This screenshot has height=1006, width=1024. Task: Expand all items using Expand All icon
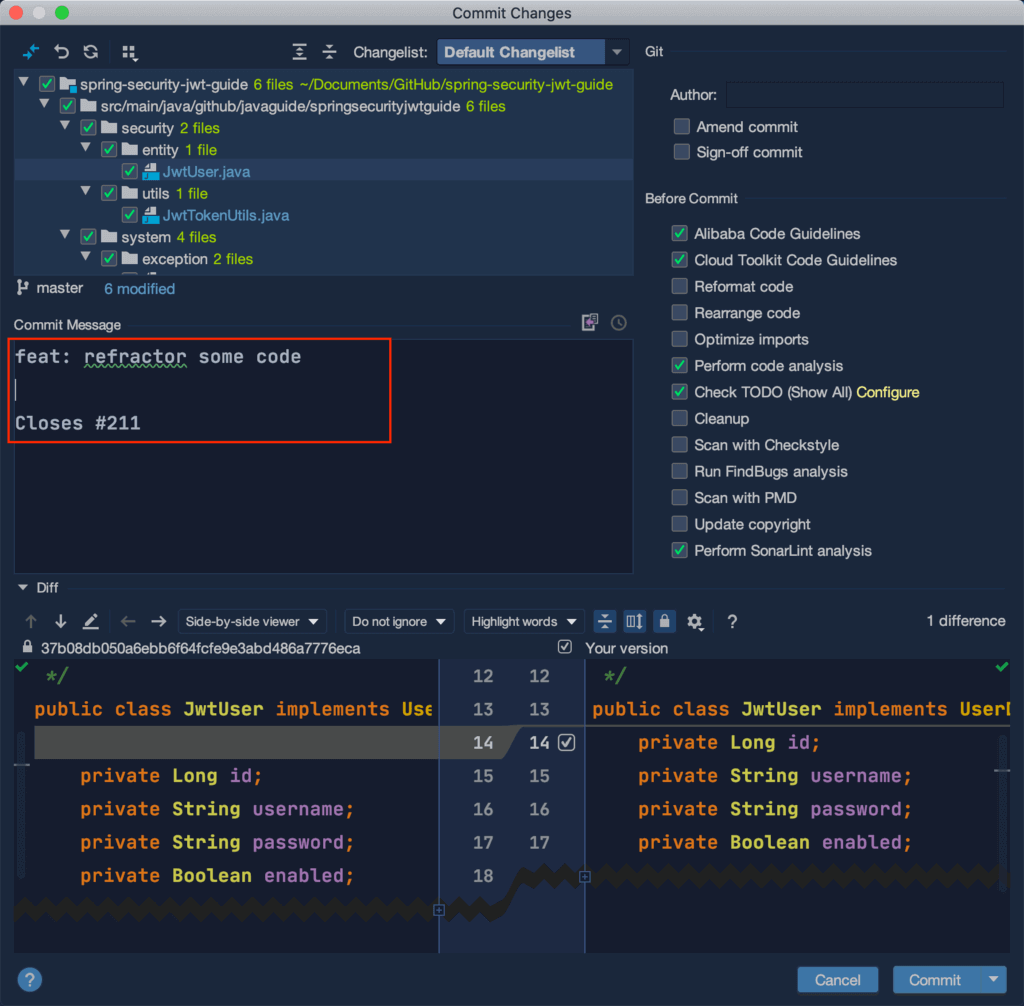[x=300, y=51]
